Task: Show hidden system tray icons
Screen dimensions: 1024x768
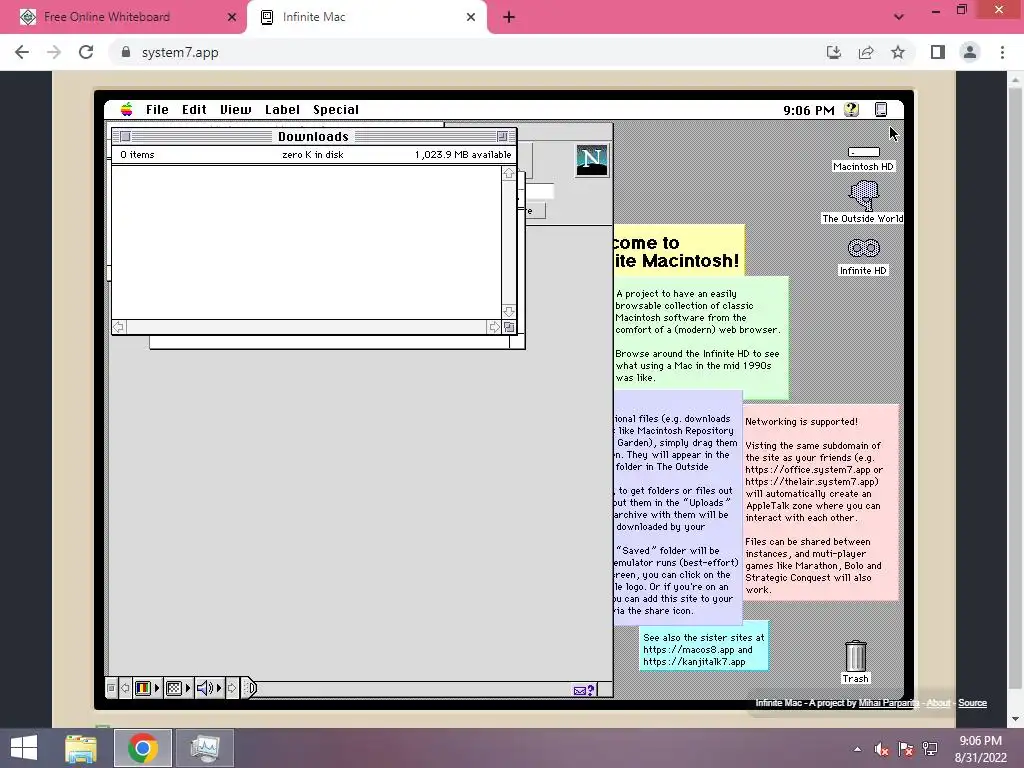Action: [857, 749]
